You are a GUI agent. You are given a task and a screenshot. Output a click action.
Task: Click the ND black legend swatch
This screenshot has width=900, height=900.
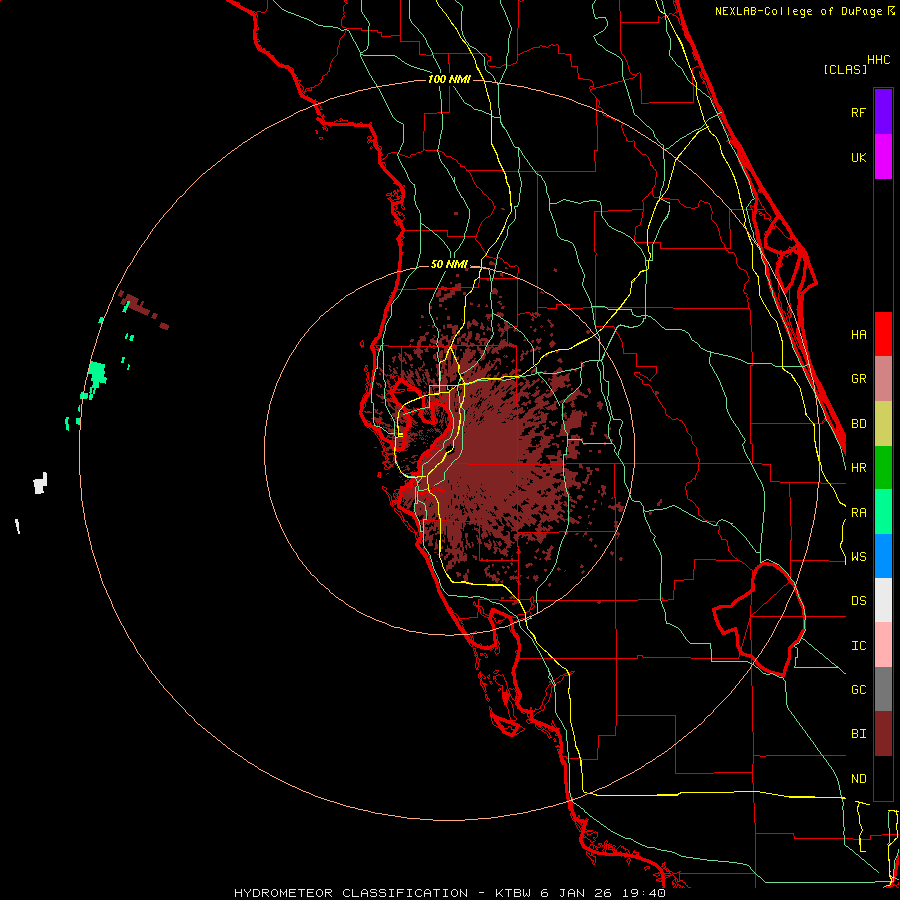point(883,778)
